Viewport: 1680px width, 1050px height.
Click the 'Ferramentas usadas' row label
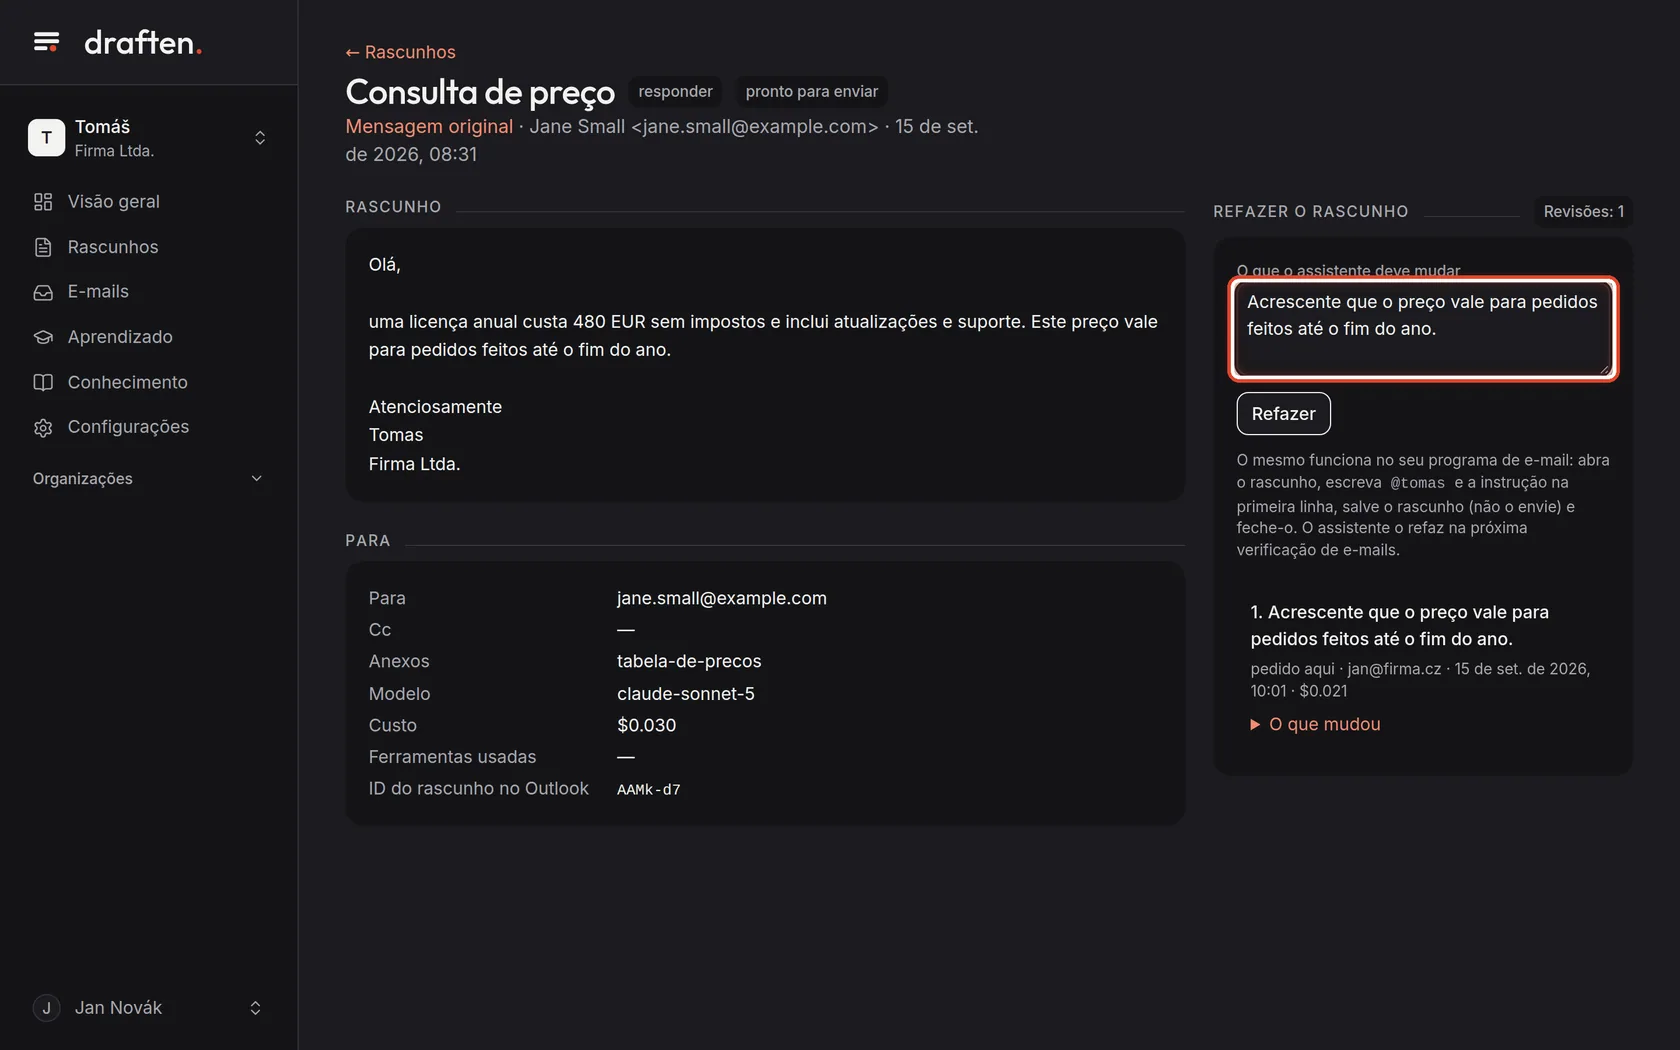coord(452,757)
